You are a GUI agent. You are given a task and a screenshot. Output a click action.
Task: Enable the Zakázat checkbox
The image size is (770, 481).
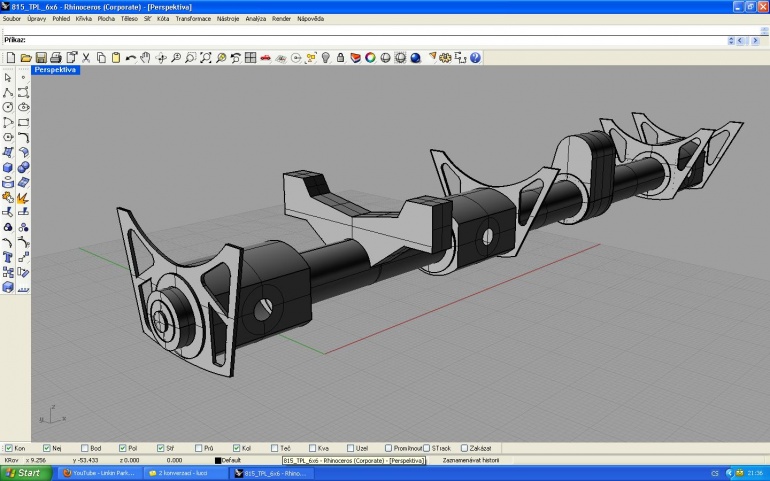click(x=464, y=448)
